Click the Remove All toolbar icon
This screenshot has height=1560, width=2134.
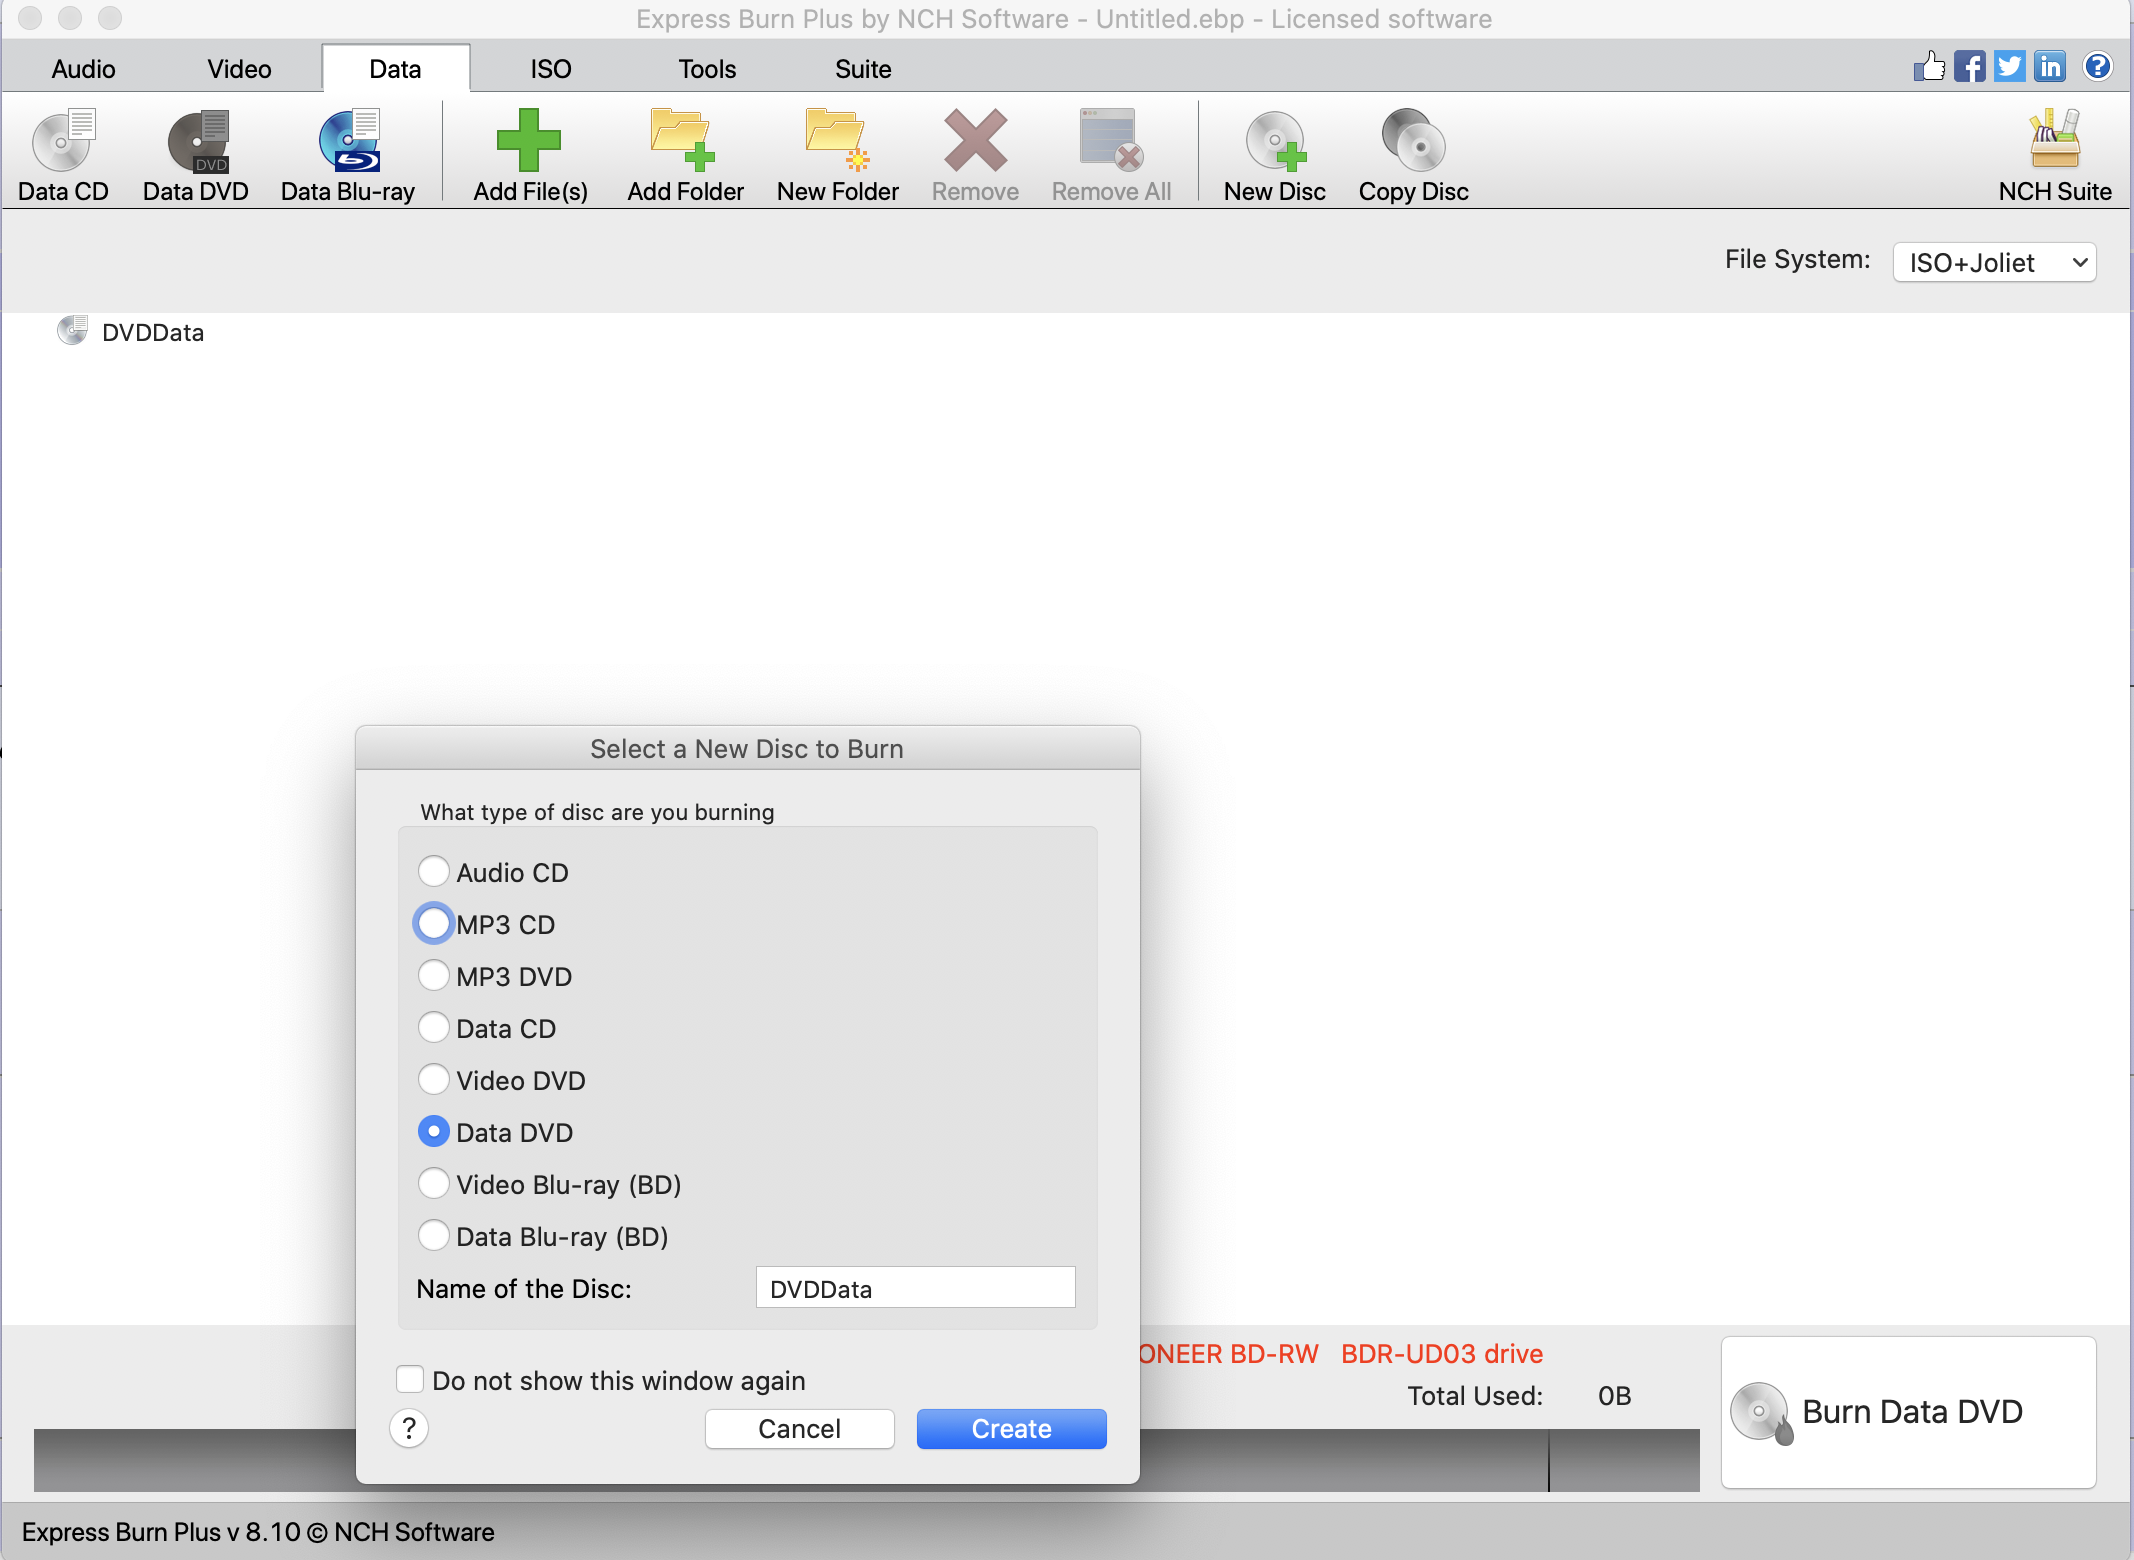(1111, 156)
